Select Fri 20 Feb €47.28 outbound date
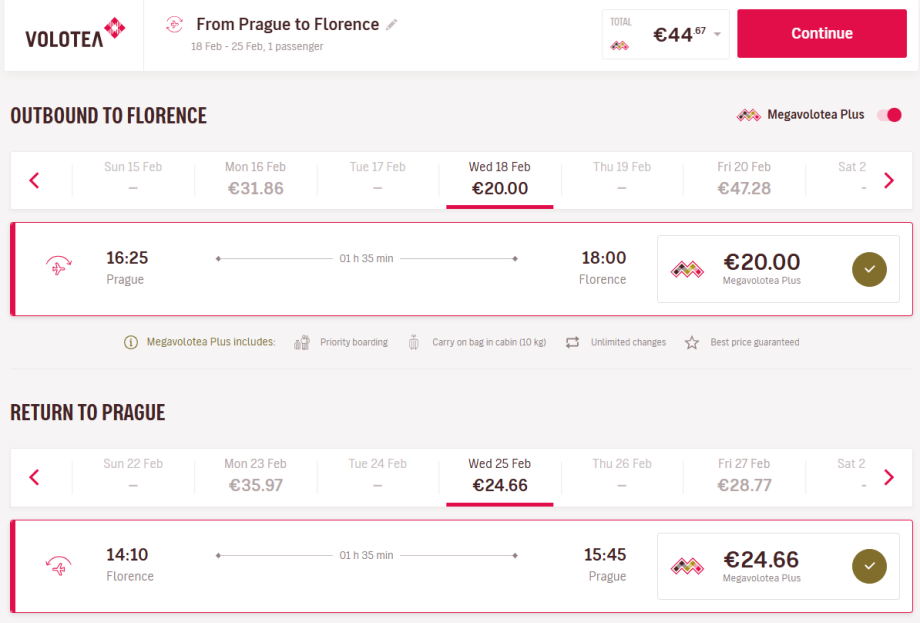Image resolution: width=920 pixels, height=623 pixels. 744,178
